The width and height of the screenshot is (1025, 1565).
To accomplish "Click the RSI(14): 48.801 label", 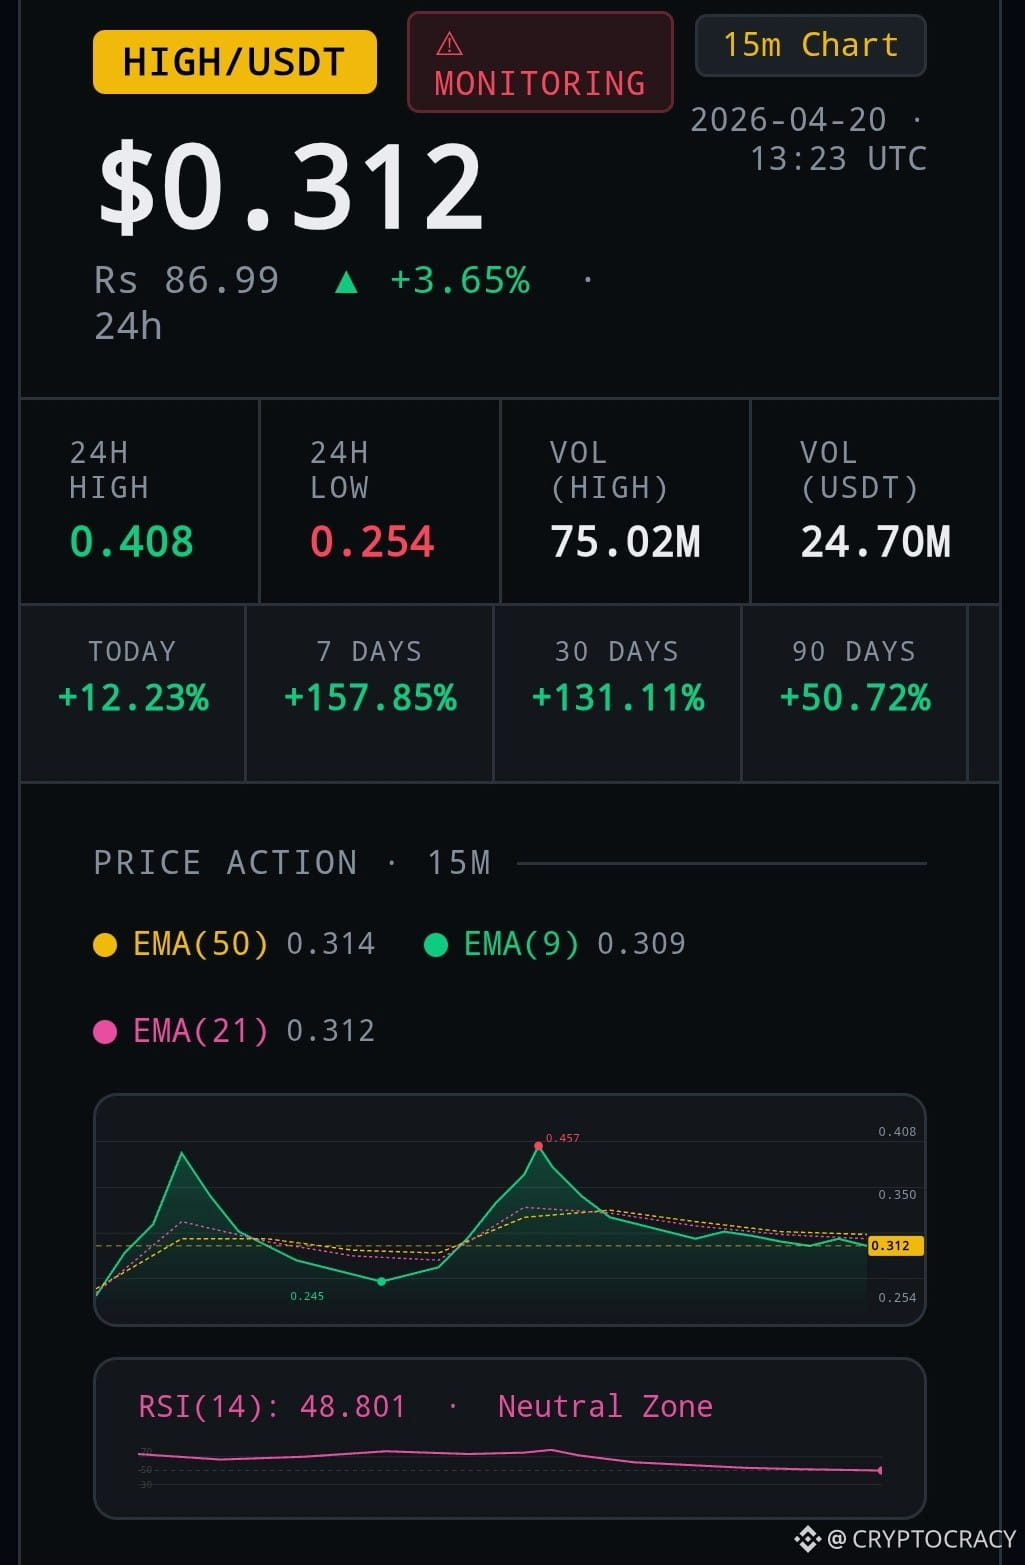I will (272, 1407).
